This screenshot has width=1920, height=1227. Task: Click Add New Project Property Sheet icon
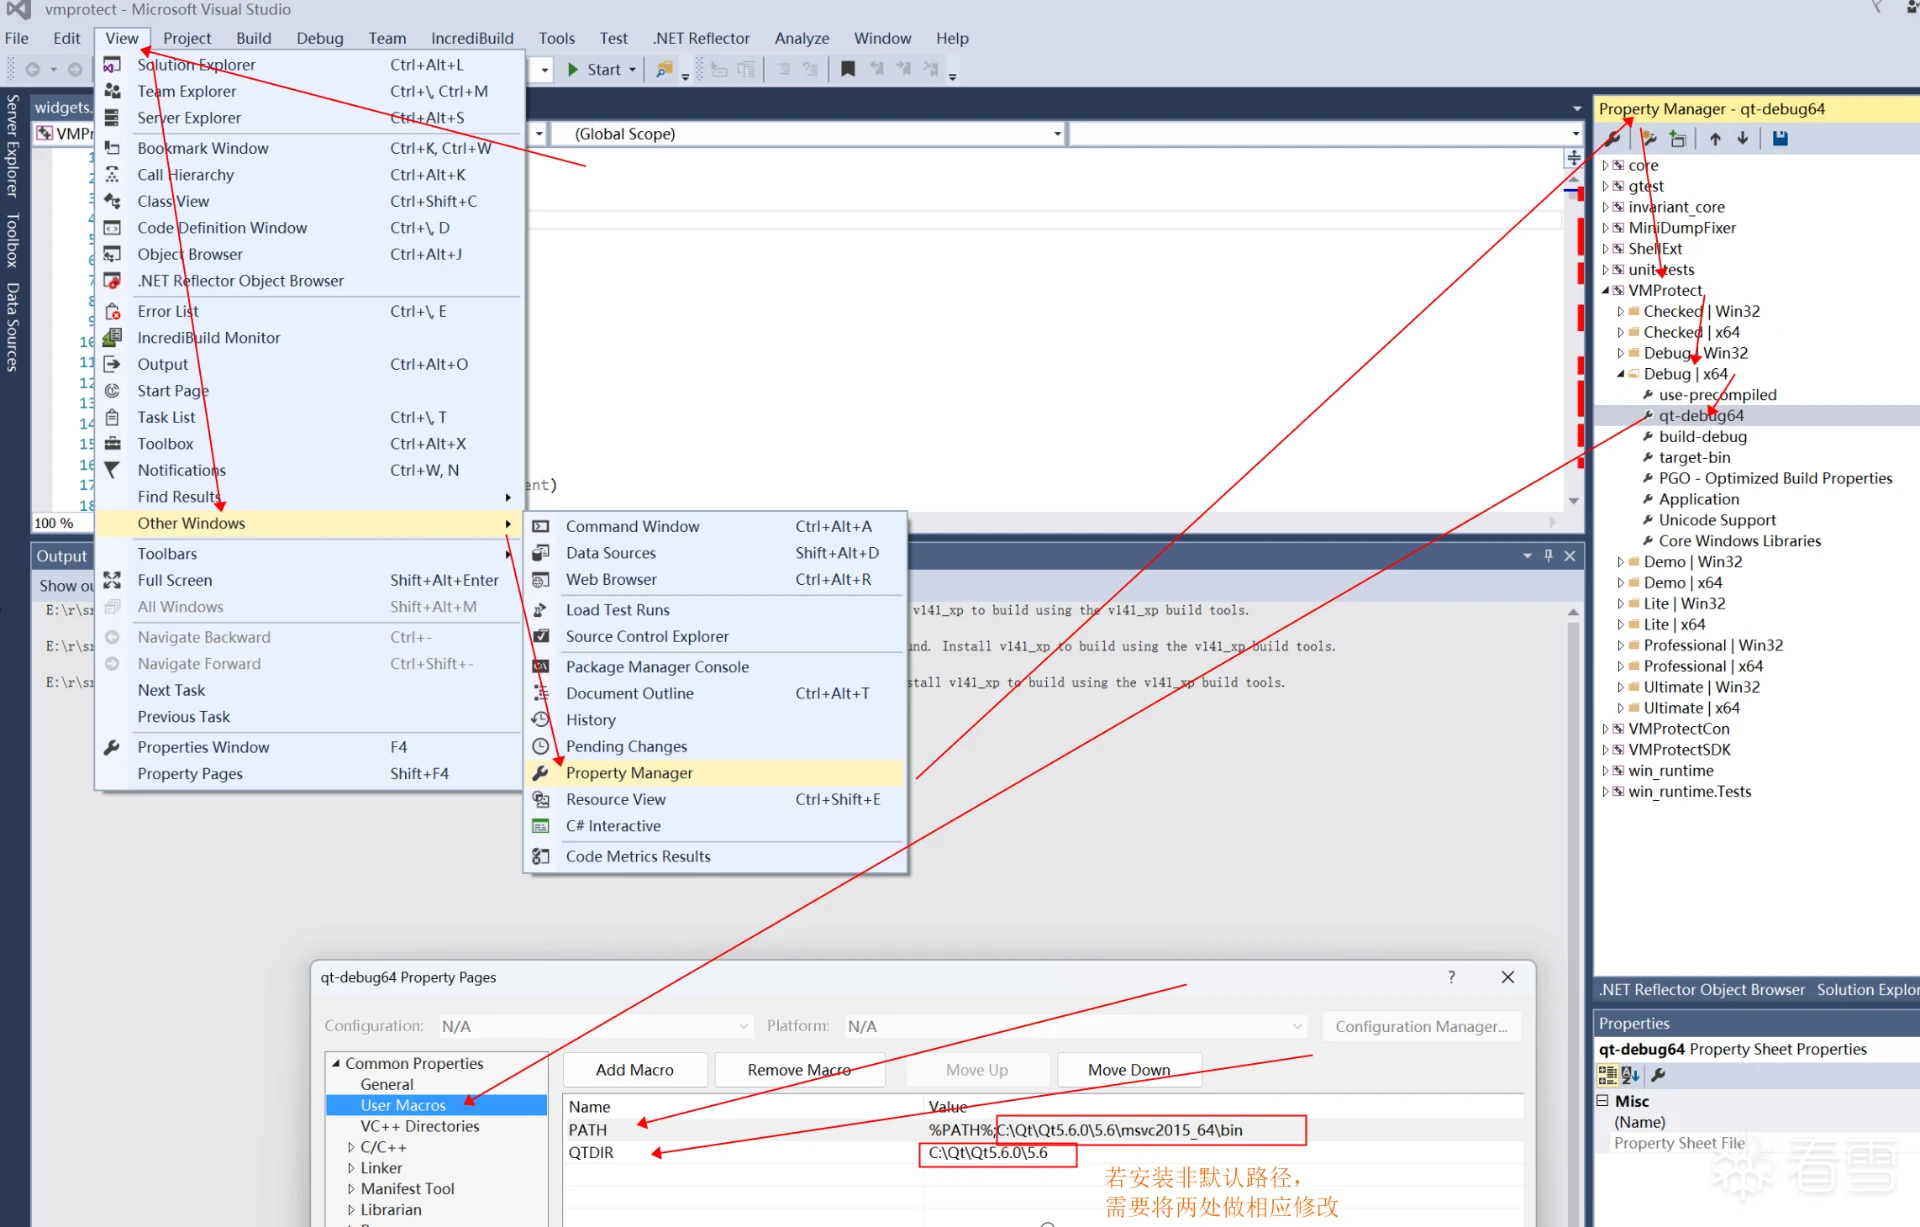point(1649,139)
